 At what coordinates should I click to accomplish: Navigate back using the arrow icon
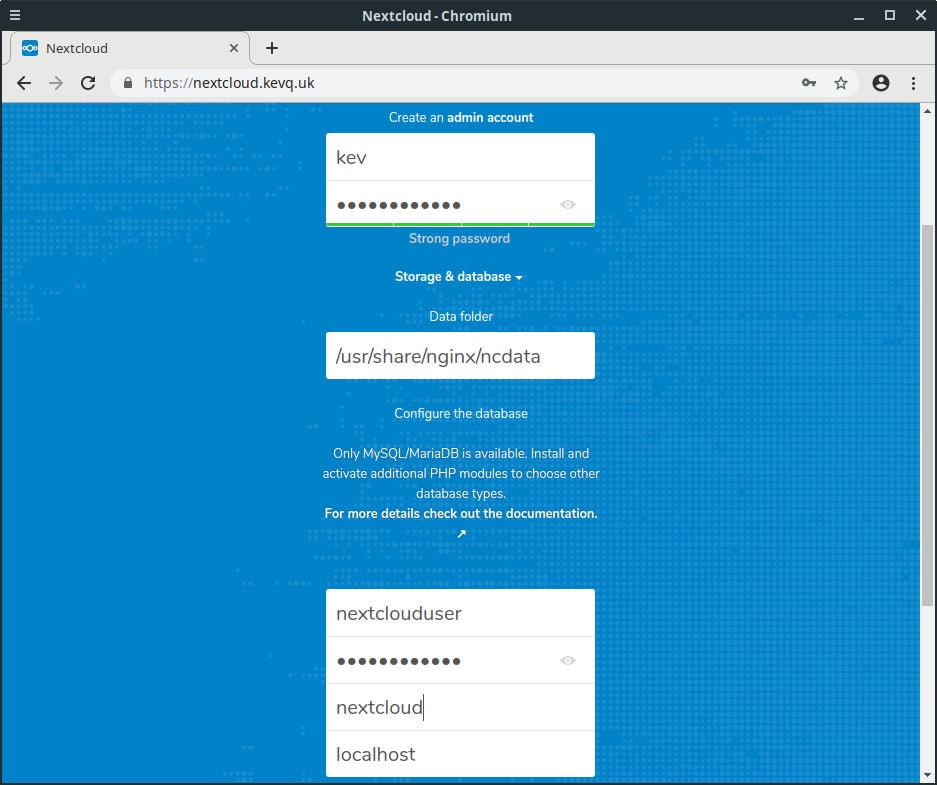tap(24, 83)
